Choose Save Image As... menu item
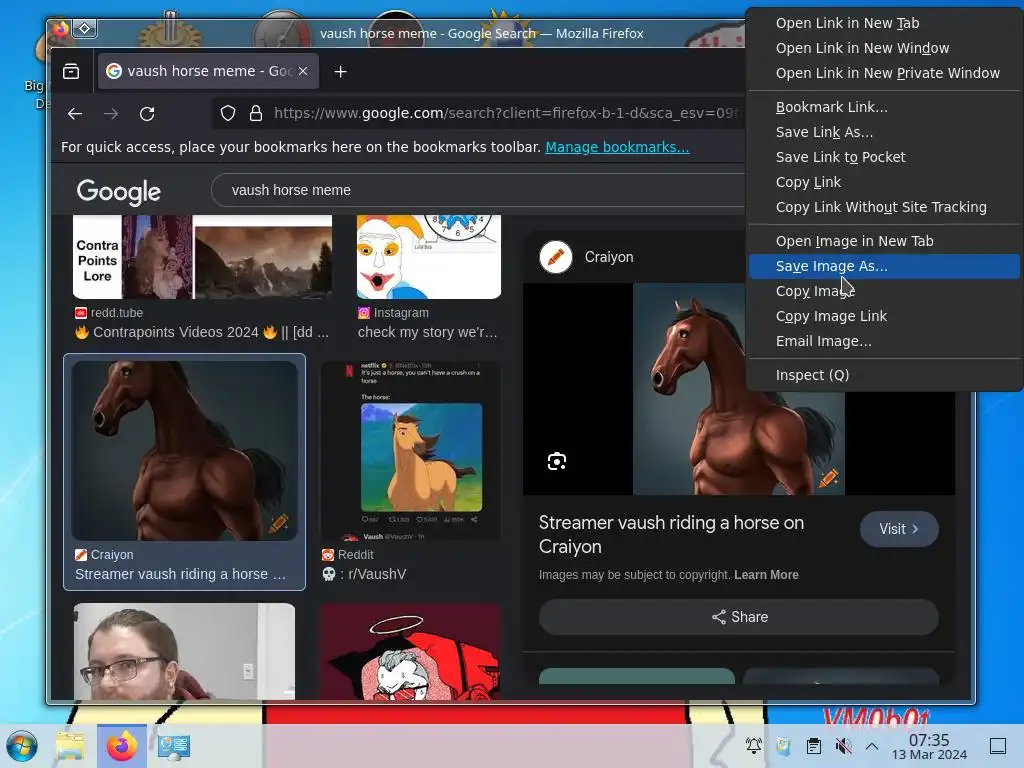This screenshot has height=768, width=1024. tap(884, 266)
